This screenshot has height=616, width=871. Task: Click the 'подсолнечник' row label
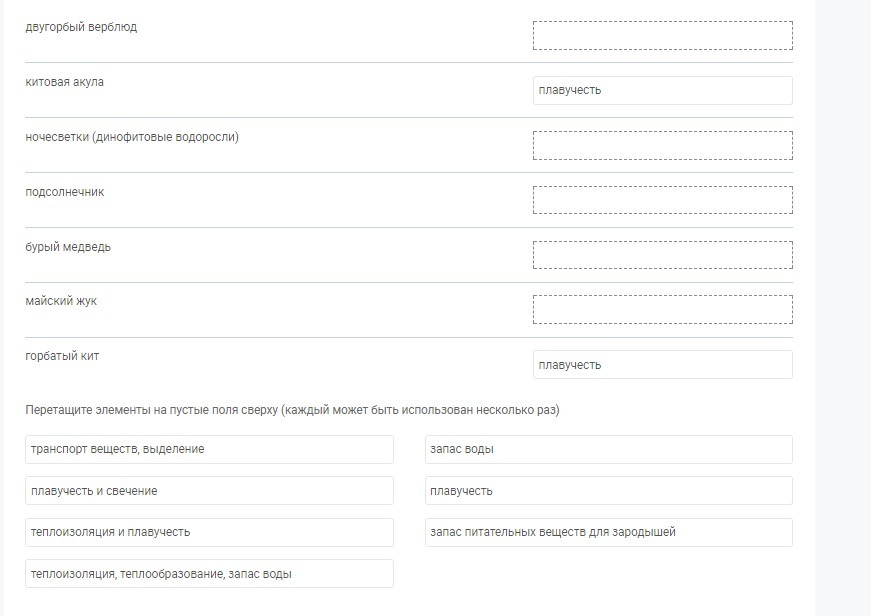click(x=64, y=192)
